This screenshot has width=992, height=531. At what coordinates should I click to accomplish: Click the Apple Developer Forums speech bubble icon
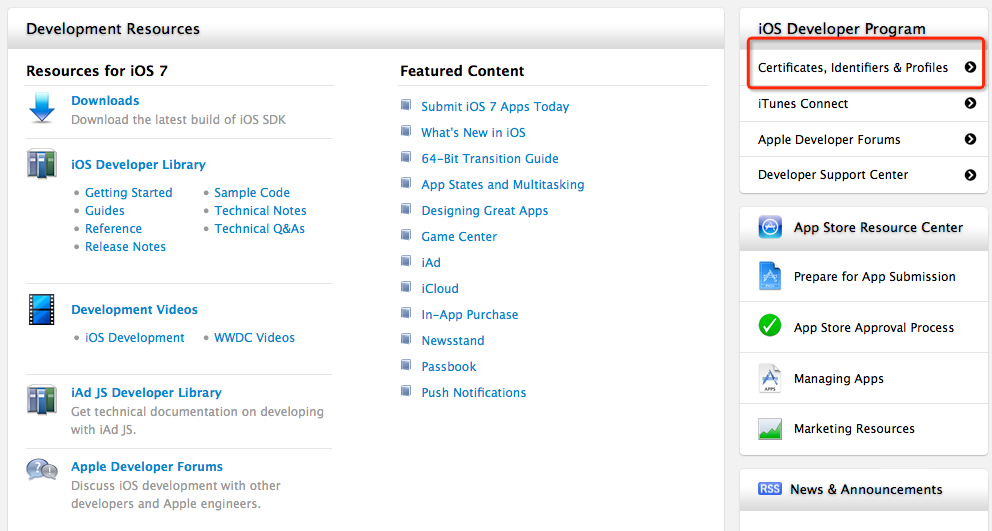point(42,469)
